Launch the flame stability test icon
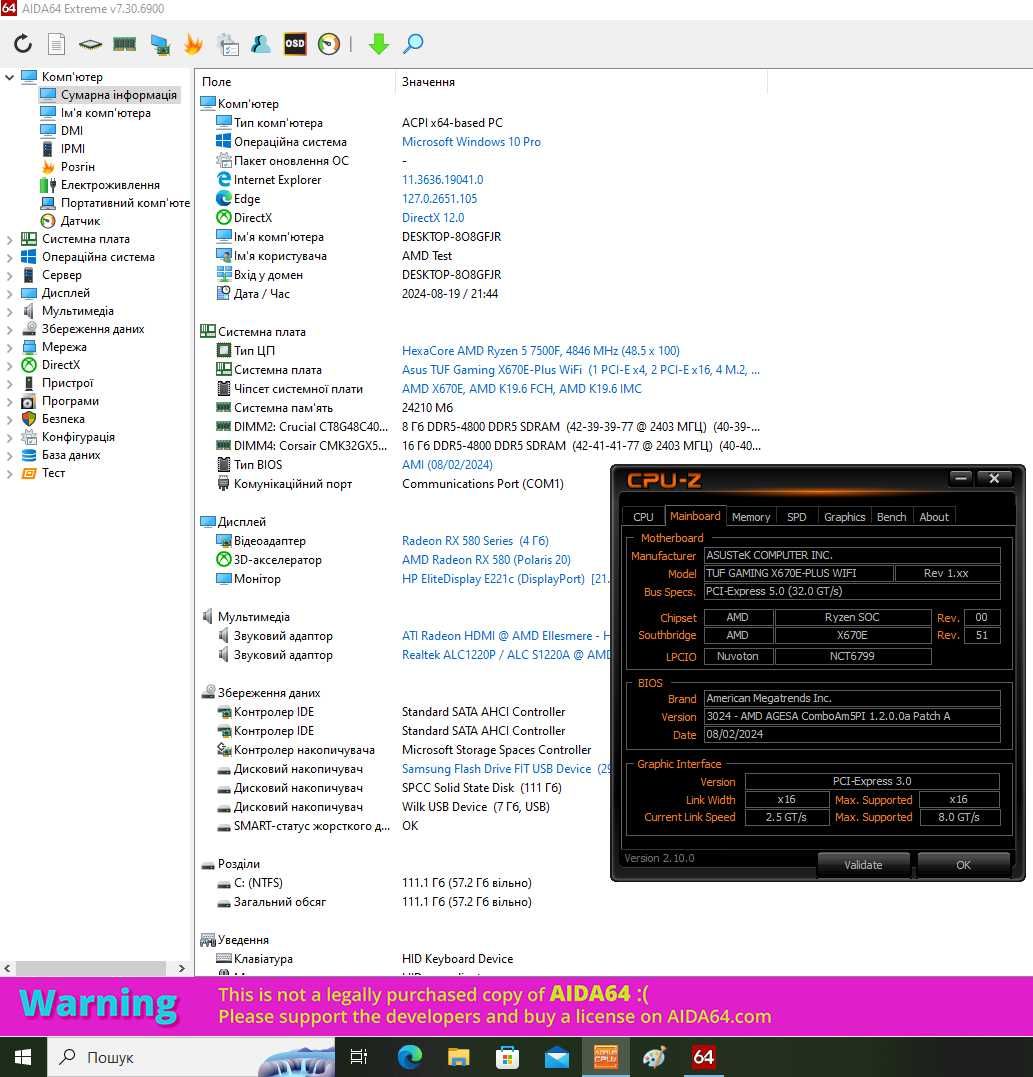Screen dimensions: 1033x1077 [x=194, y=44]
